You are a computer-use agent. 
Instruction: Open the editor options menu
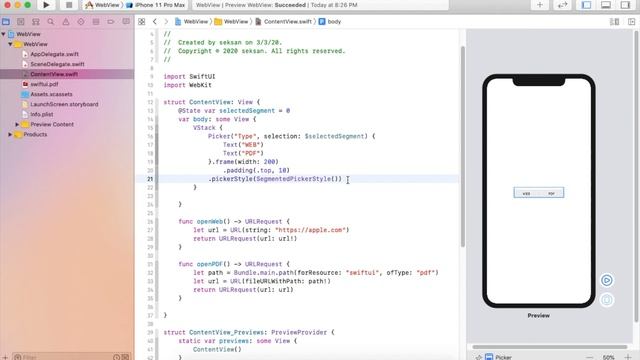click(x=614, y=22)
